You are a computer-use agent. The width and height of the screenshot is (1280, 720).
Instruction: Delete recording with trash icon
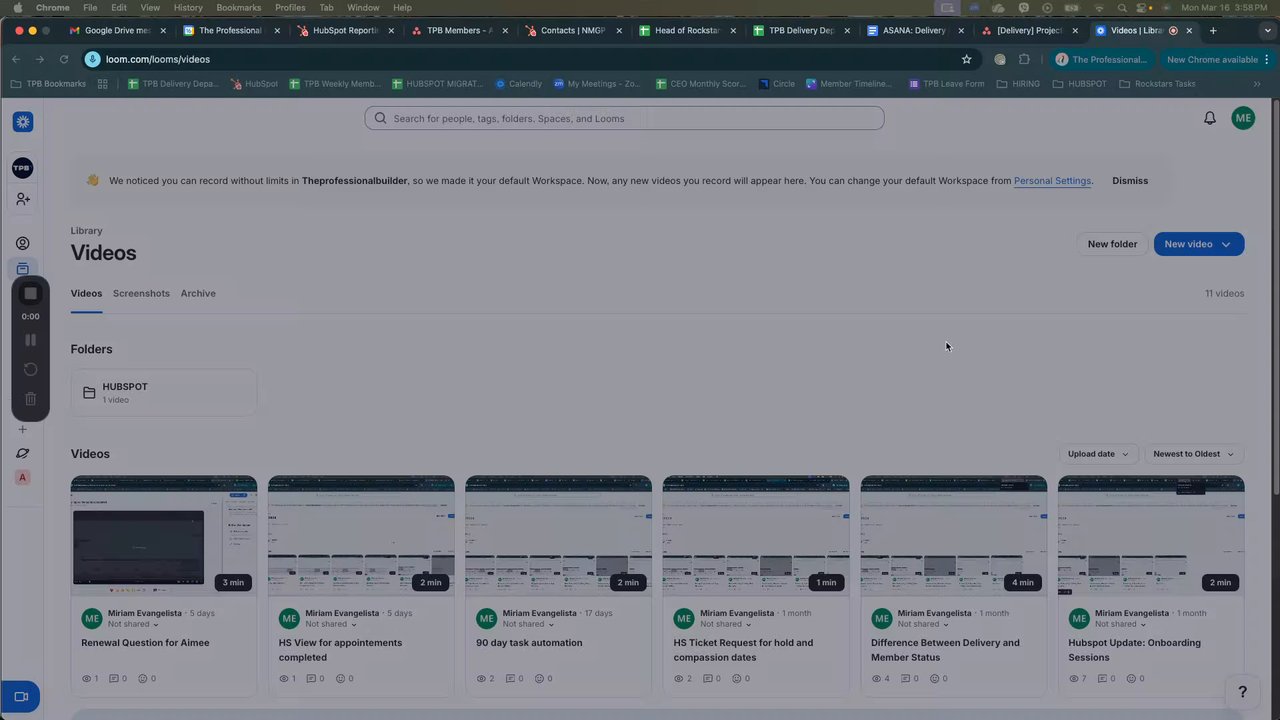30,399
